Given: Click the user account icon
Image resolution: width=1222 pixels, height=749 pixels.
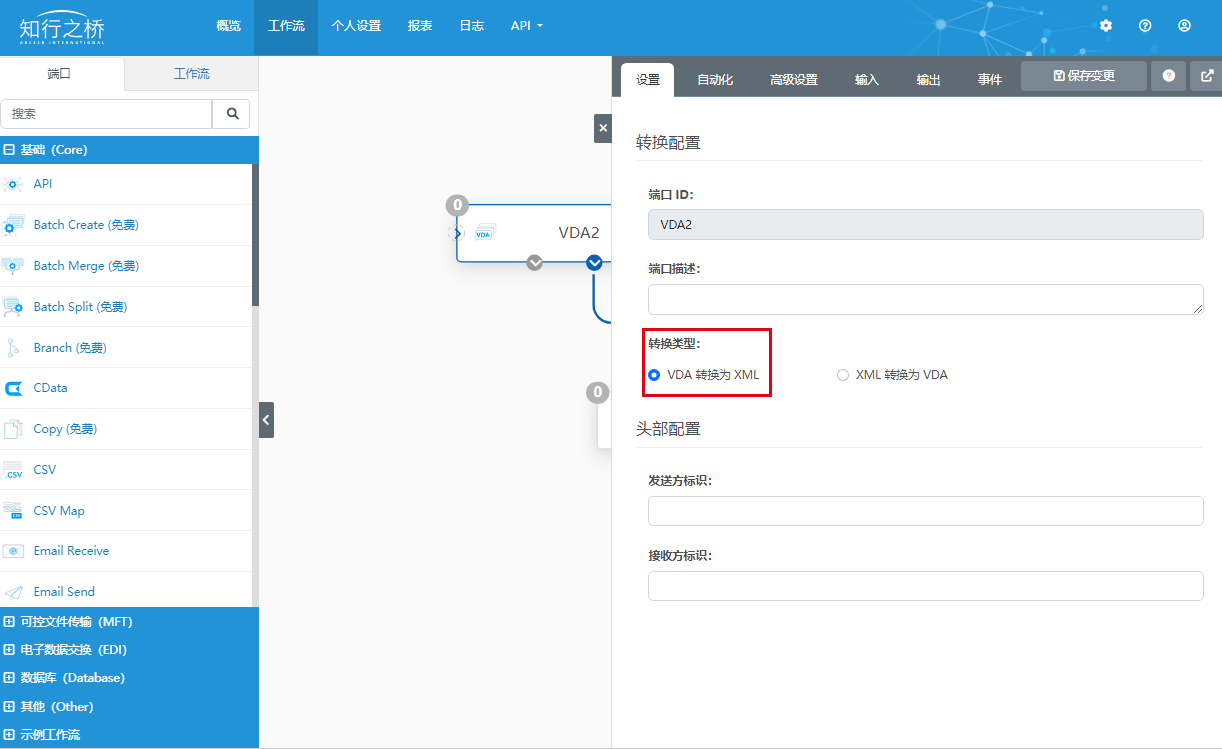Looking at the screenshot, I should click(1184, 26).
